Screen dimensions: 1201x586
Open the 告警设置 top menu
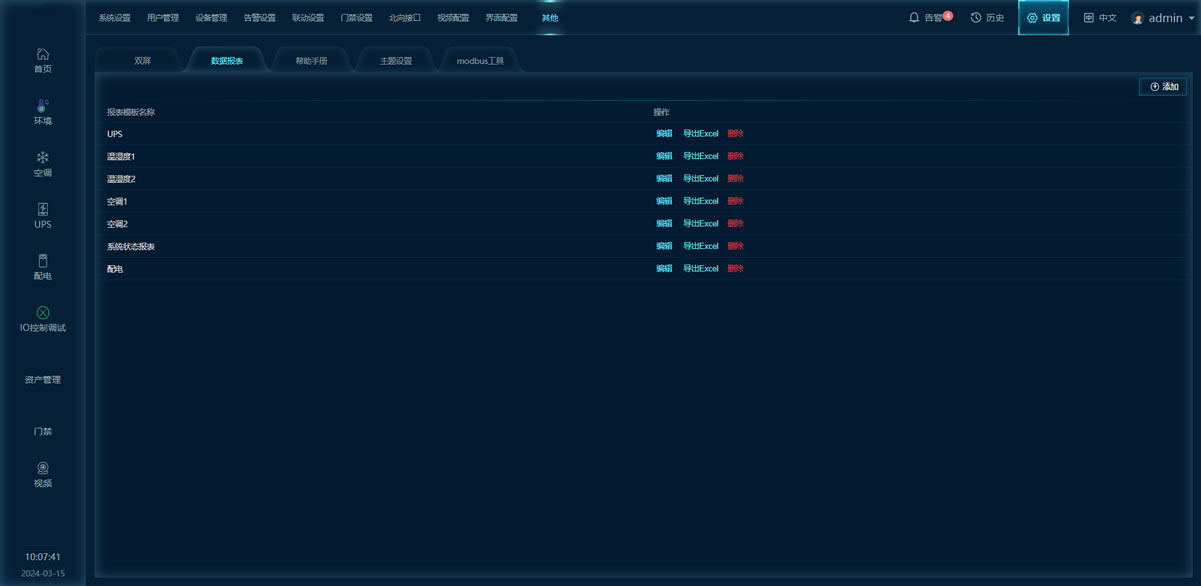tap(259, 18)
